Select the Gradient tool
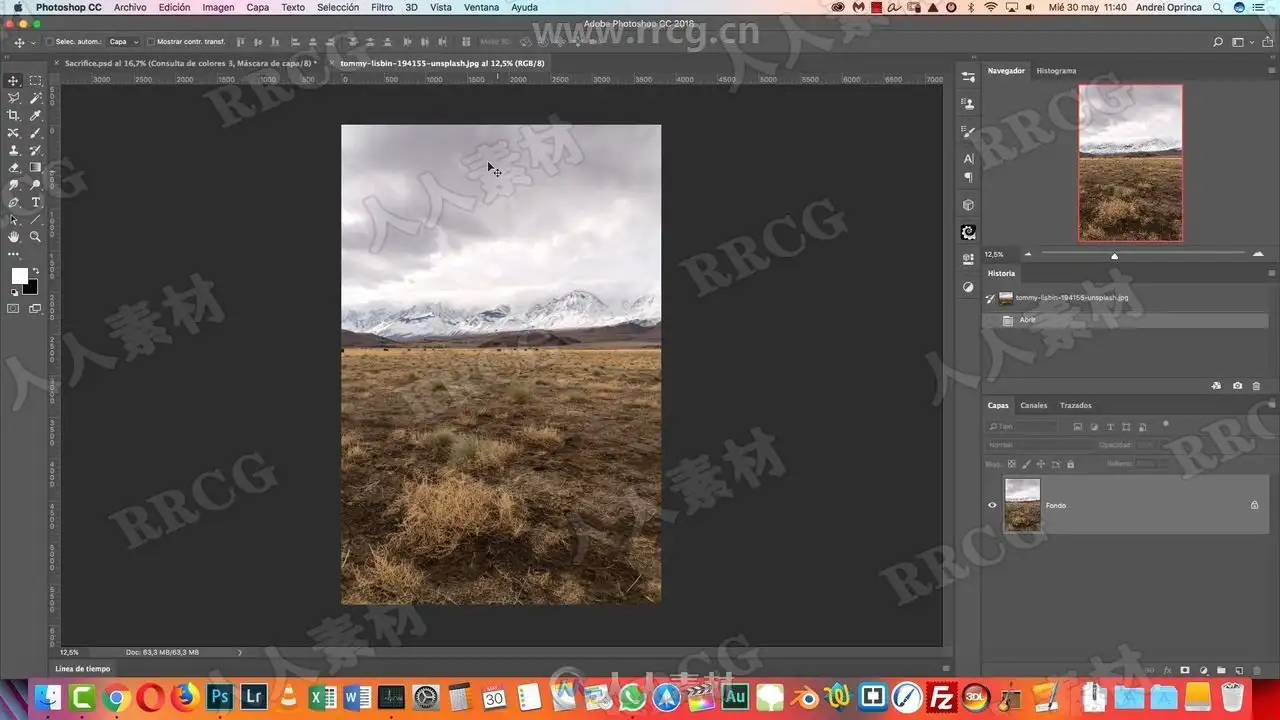Viewport: 1280px width, 720px height. pos(35,167)
